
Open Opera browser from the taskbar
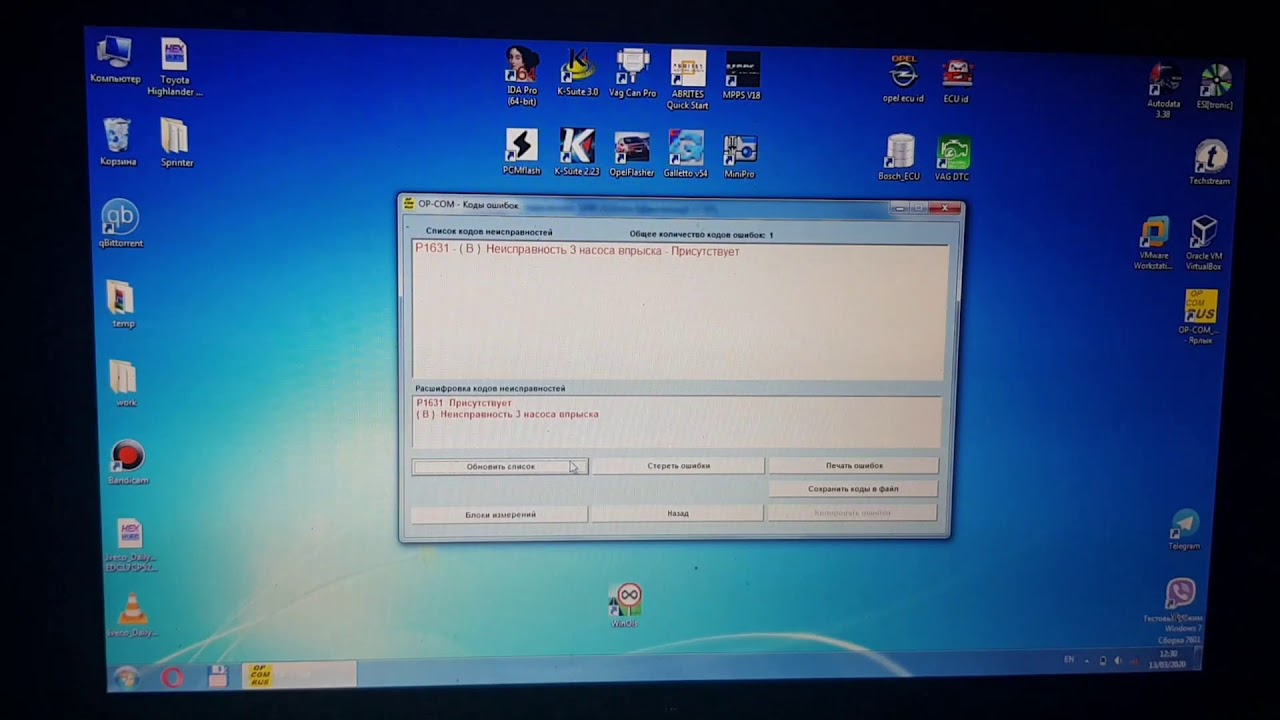pyautogui.click(x=172, y=678)
